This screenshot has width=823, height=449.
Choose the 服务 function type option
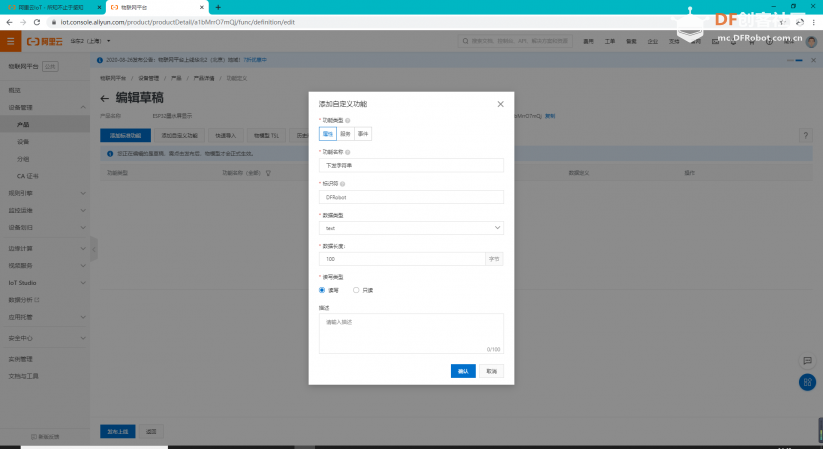point(345,134)
